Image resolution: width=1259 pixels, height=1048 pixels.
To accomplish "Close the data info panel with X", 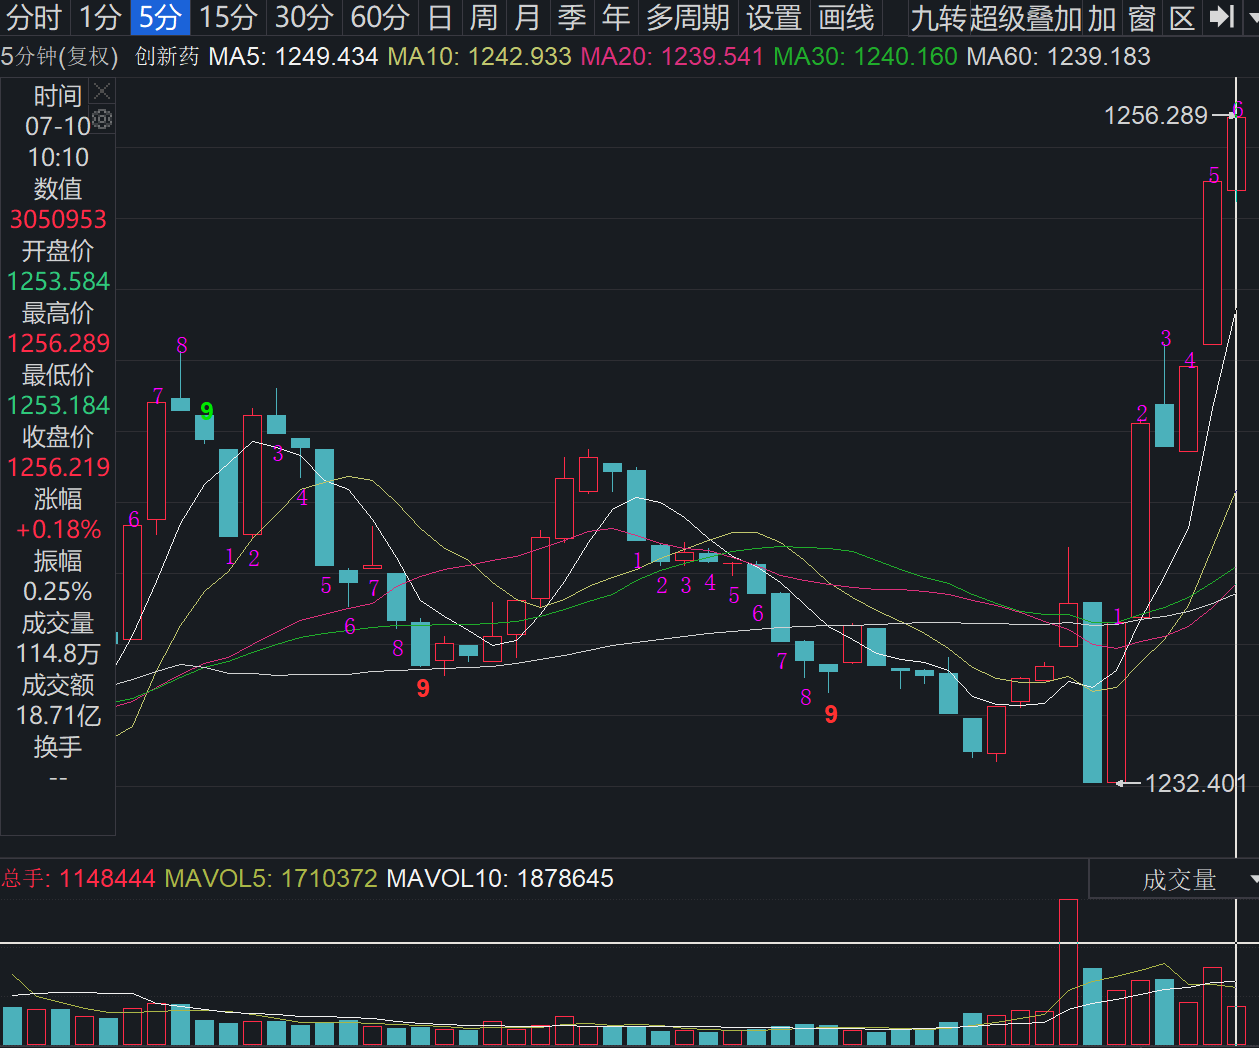I will [x=102, y=92].
